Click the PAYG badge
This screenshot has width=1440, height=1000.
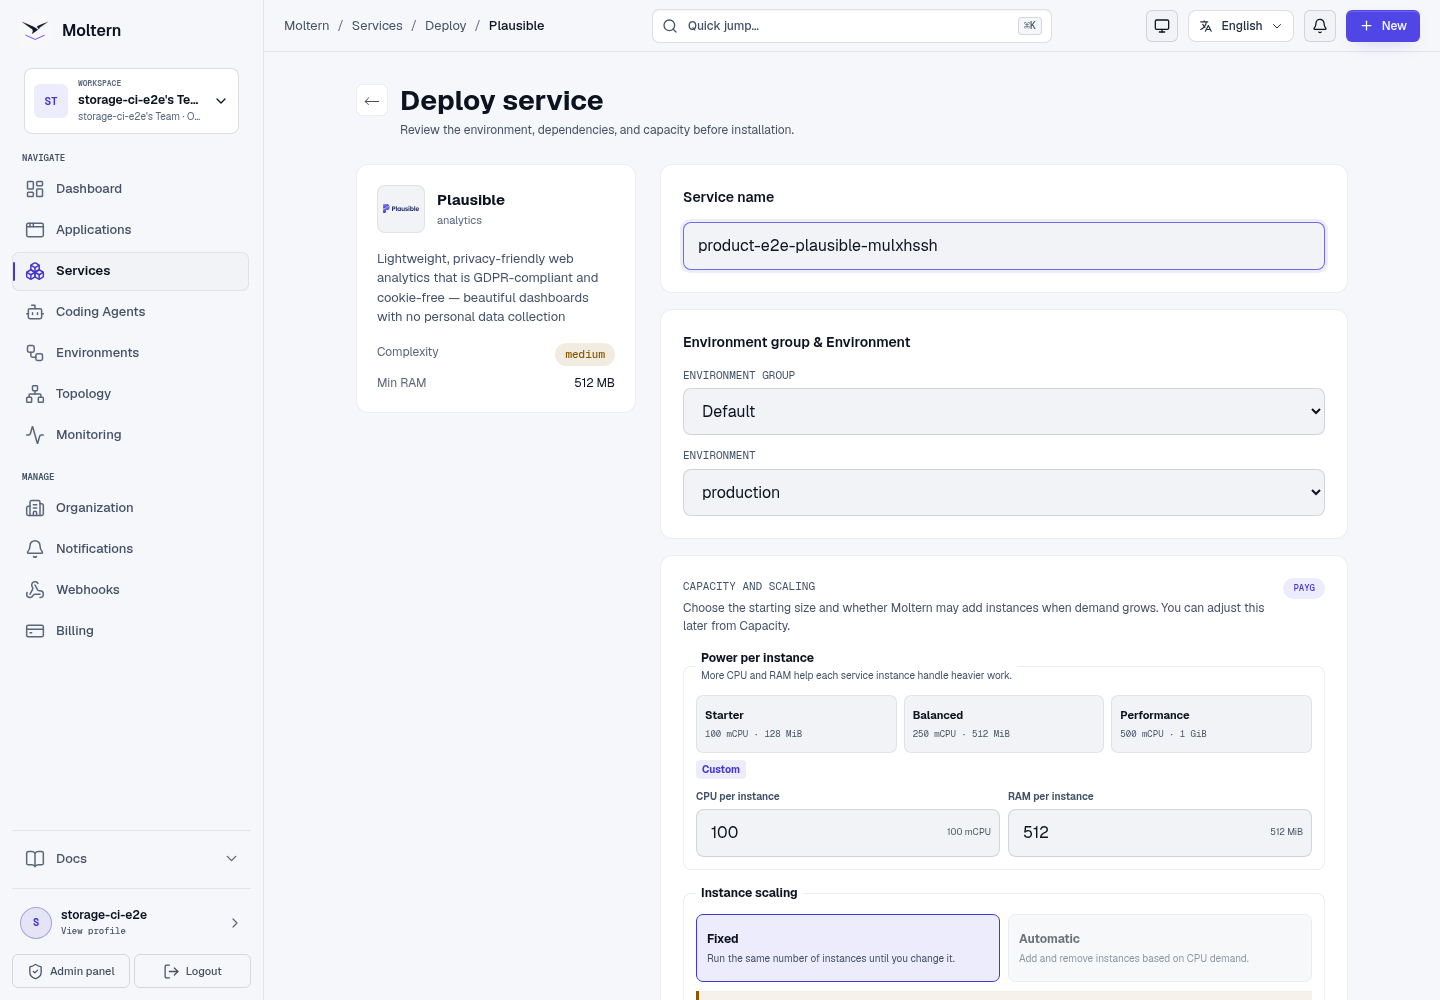pos(1304,588)
